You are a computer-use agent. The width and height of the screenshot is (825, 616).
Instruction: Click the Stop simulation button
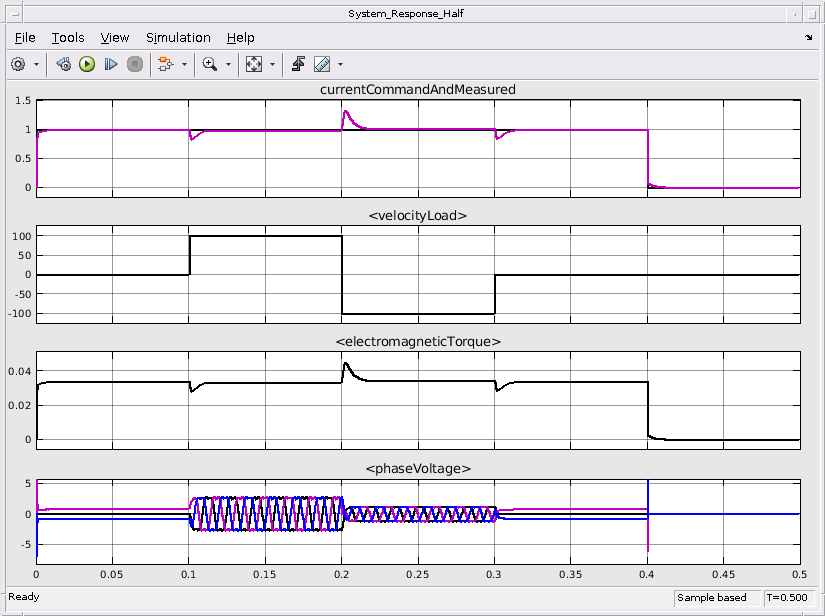(x=135, y=64)
